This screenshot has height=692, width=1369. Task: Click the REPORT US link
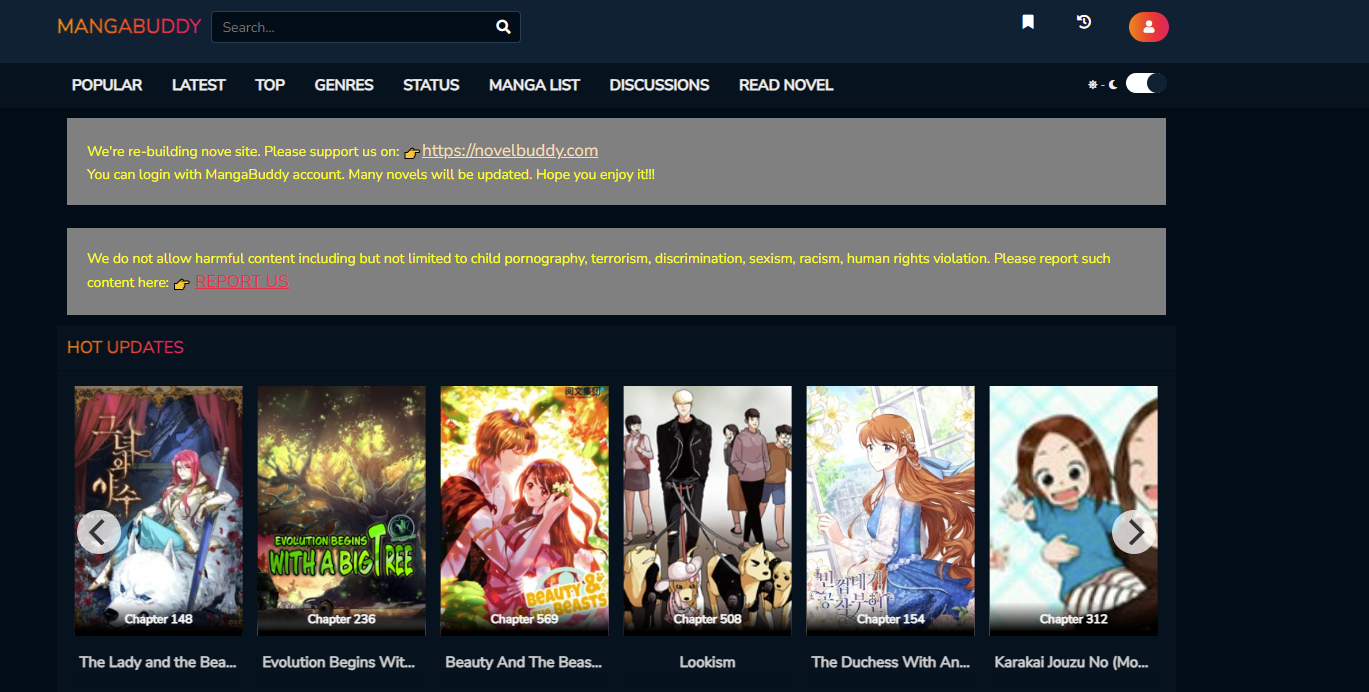[242, 282]
